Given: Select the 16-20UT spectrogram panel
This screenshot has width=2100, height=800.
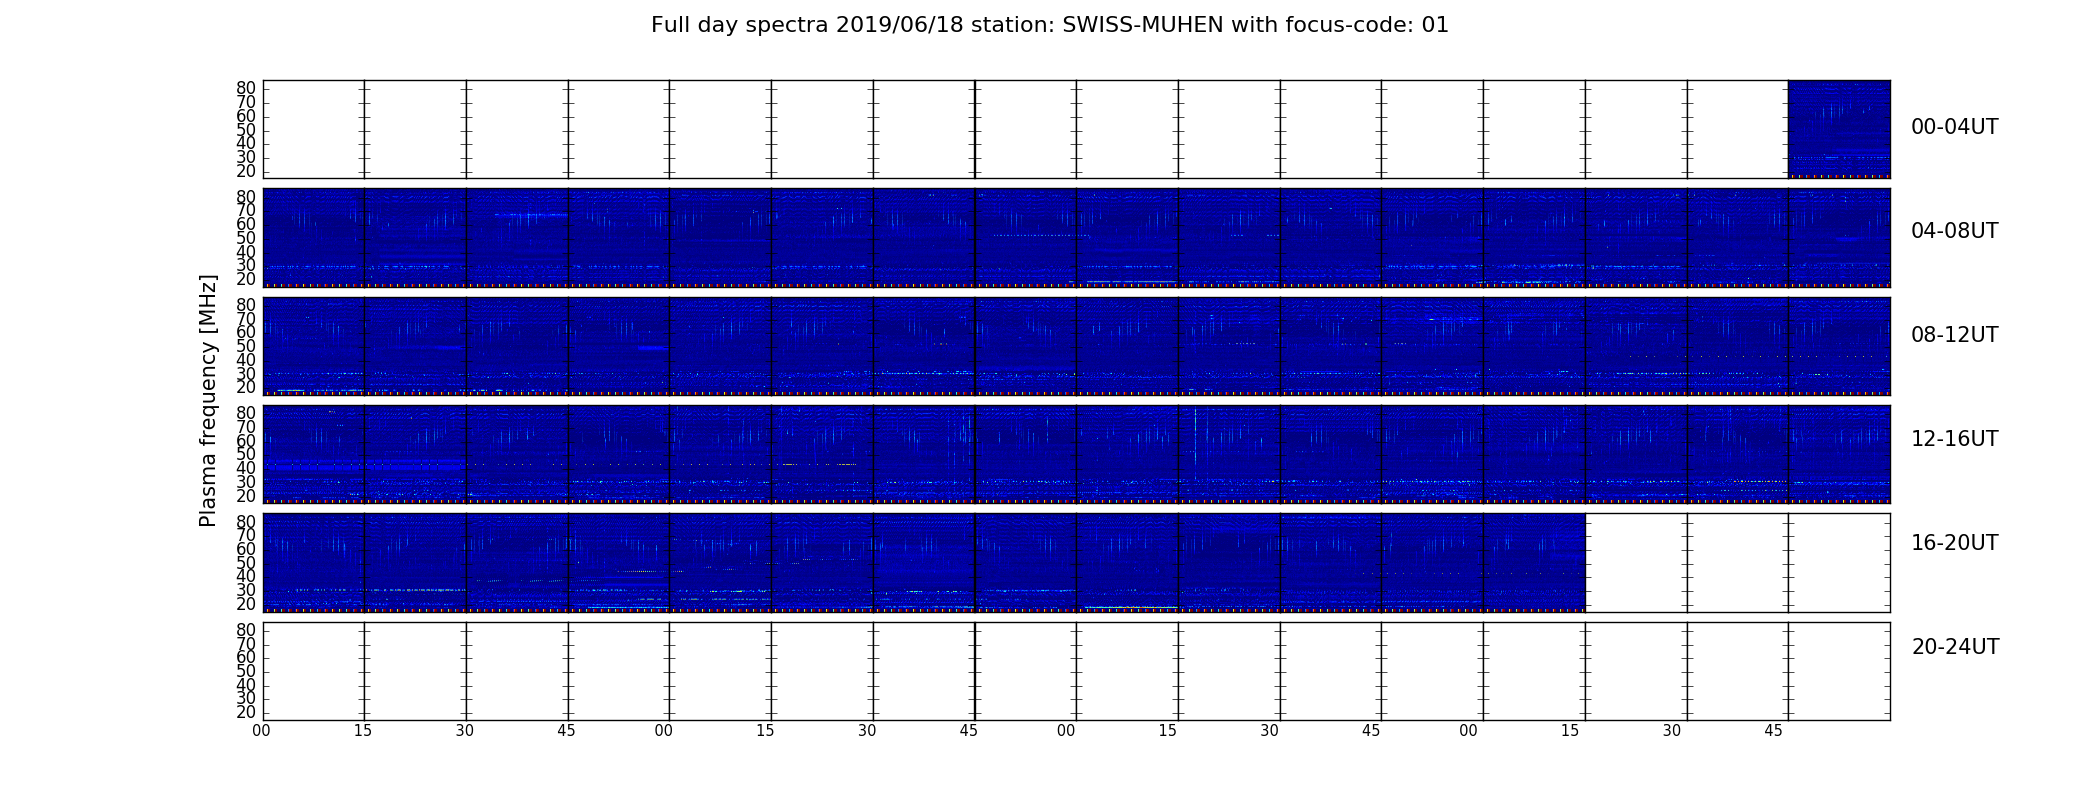Looking at the screenshot, I should [x=924, y=562].
